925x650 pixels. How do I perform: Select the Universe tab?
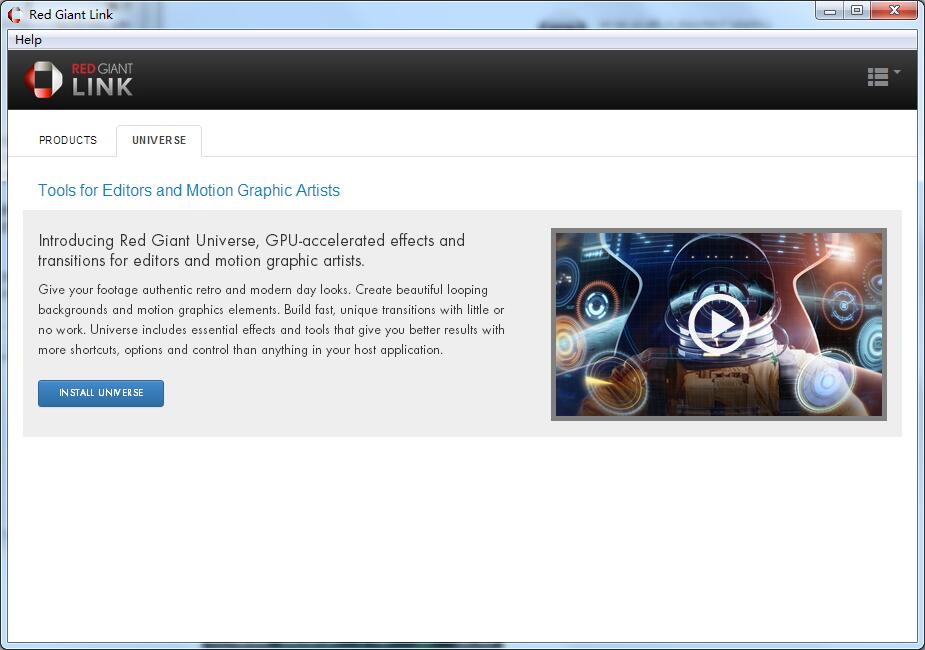pos(159,140)
